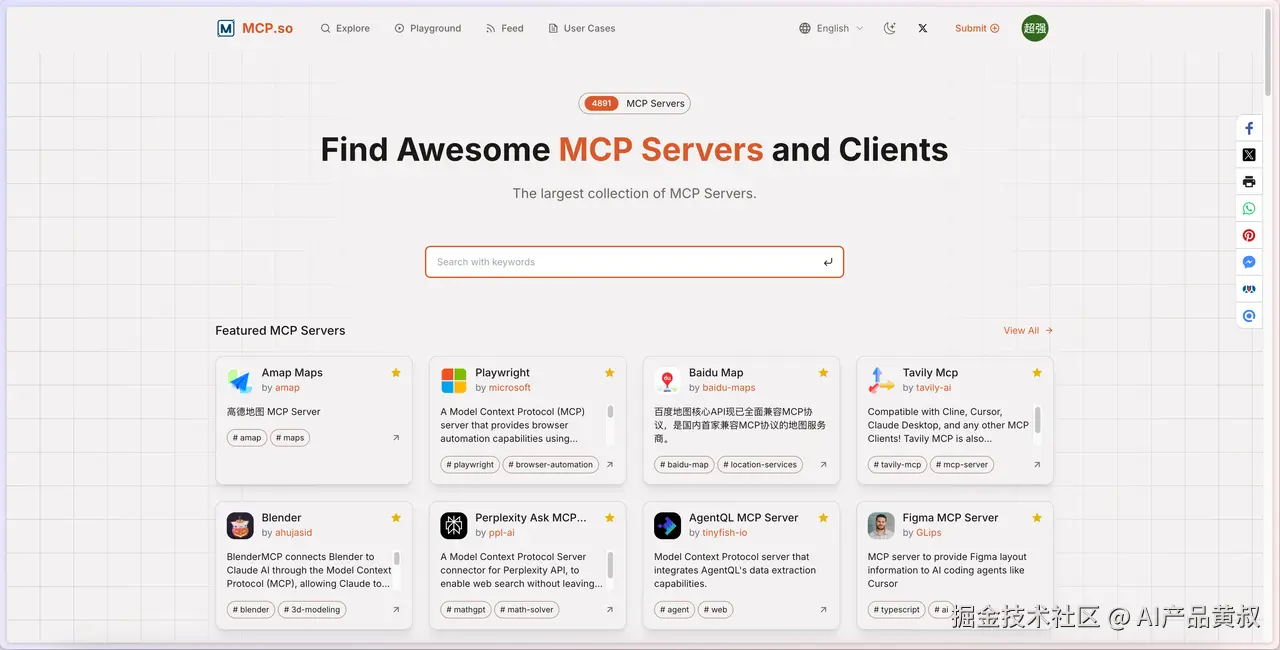
Task: Click the star on Playwright card
Action: (609, 372)
